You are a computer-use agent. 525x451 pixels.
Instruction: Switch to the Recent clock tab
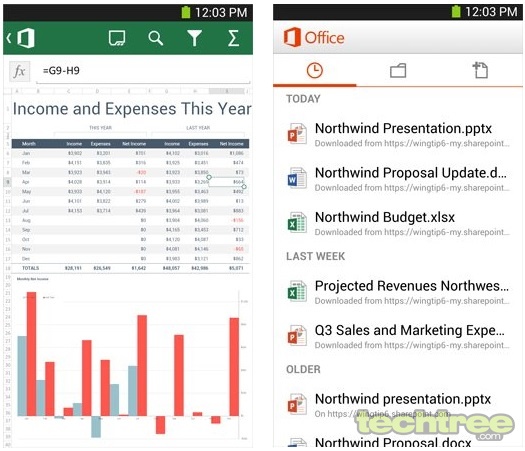coord(315,71)
